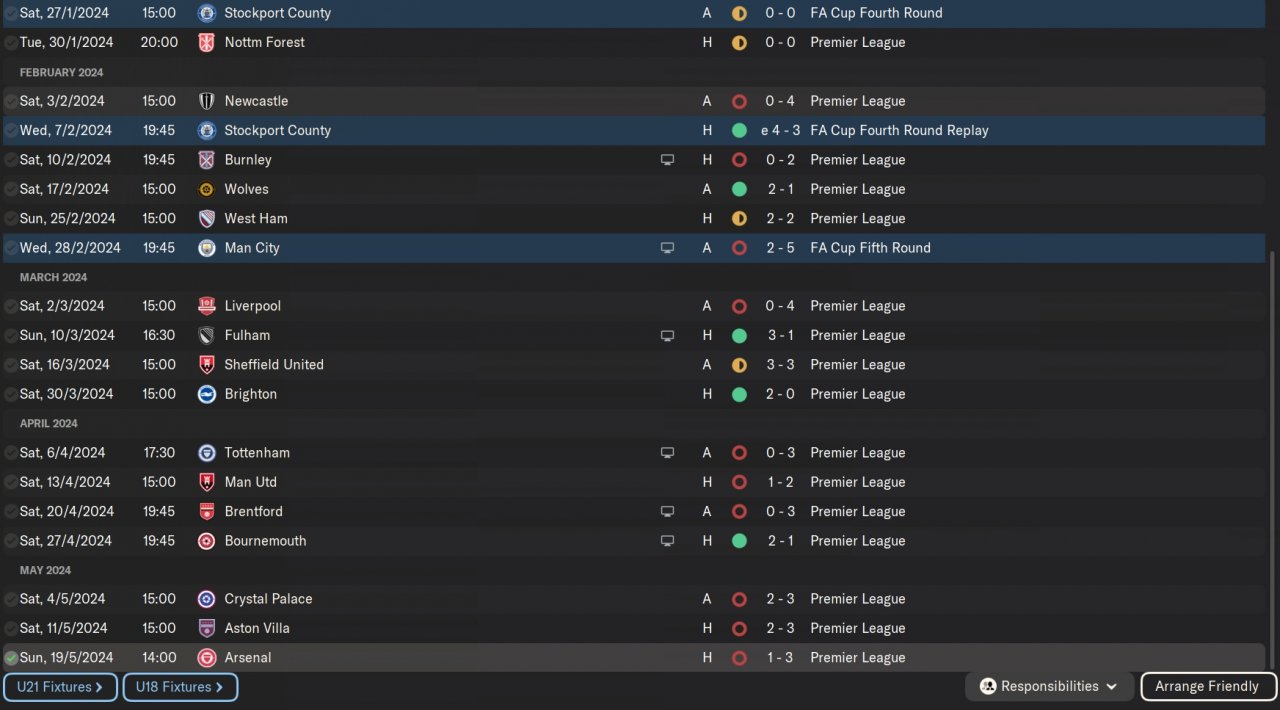Click the green win indicator for Wolves match
The width and height of the screenshot is (1280, 710).
[739, 189]
